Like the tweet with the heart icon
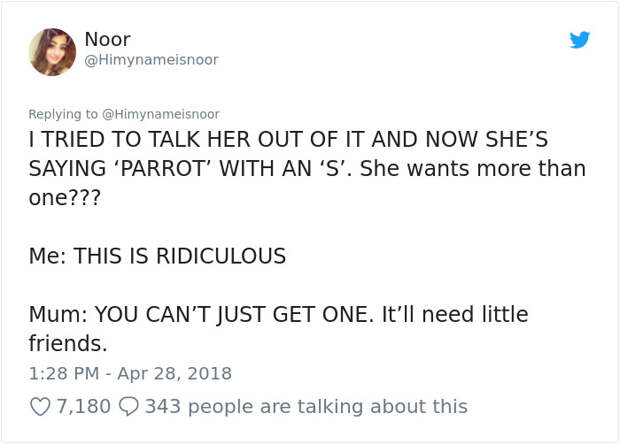The height and width of the screenshot is (444, 620). 40,407
